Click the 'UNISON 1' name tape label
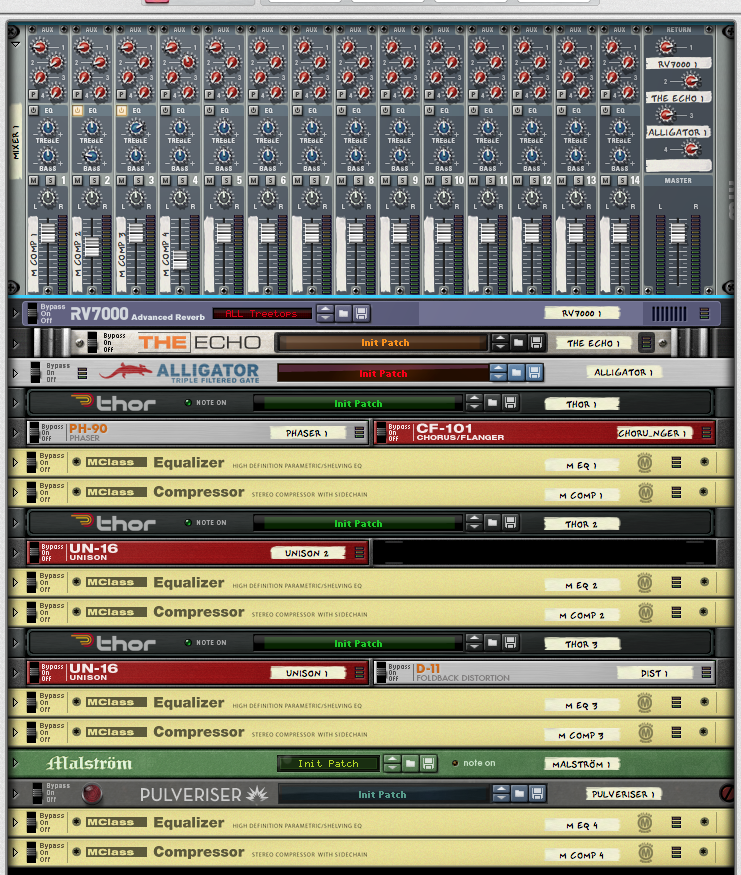741x875 pixels. pyautogui.click(x=307, y=673)
